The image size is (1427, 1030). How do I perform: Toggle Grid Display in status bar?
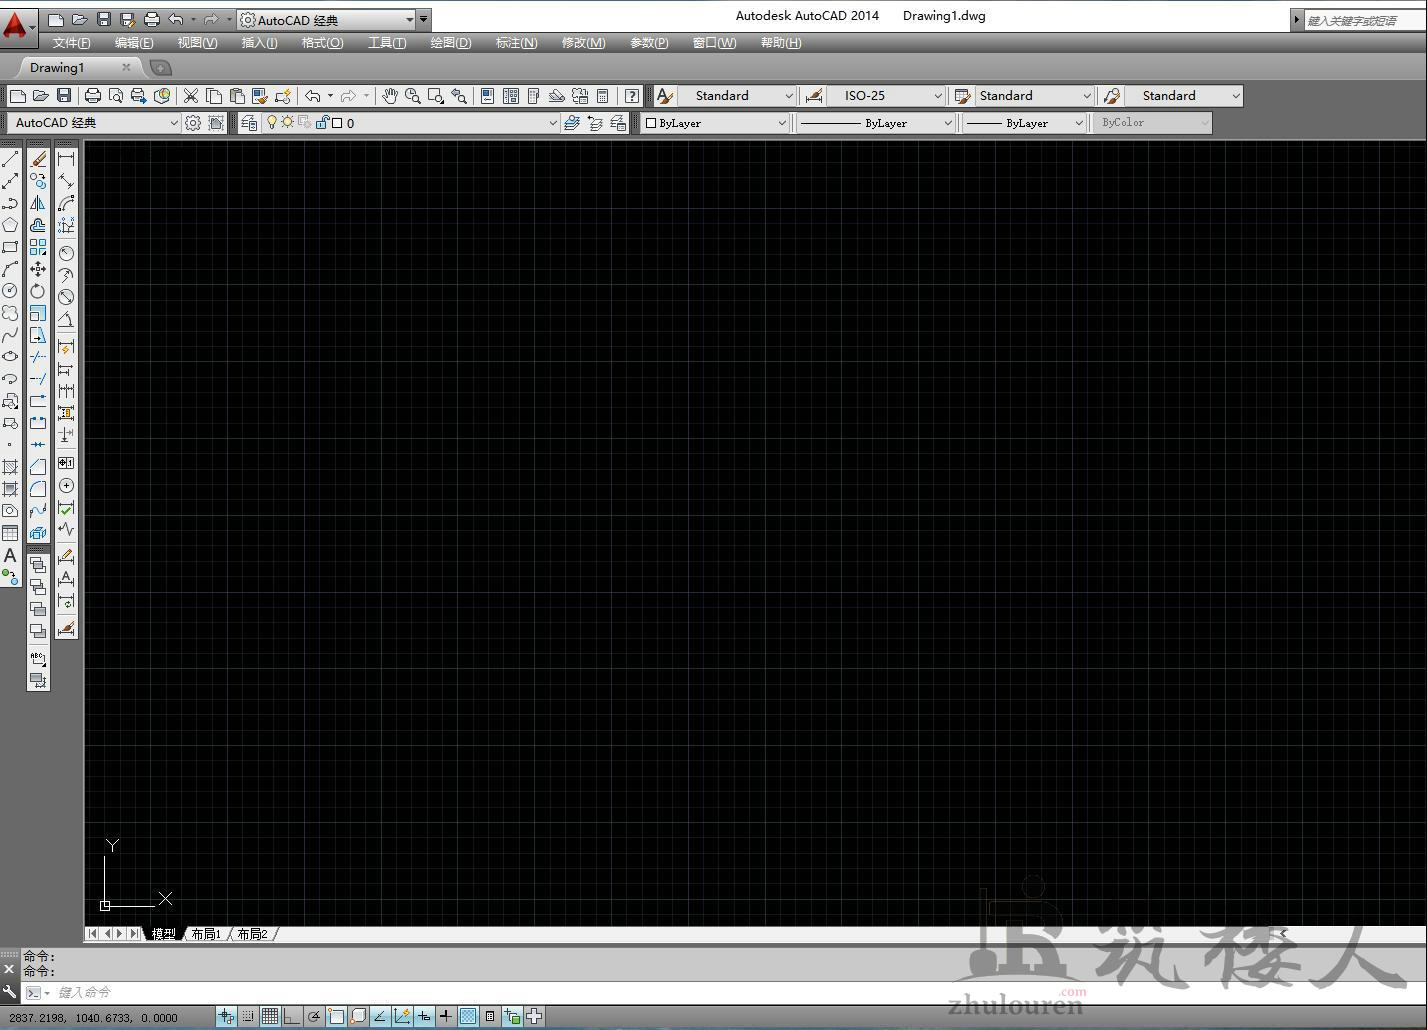click(270, 1017)
